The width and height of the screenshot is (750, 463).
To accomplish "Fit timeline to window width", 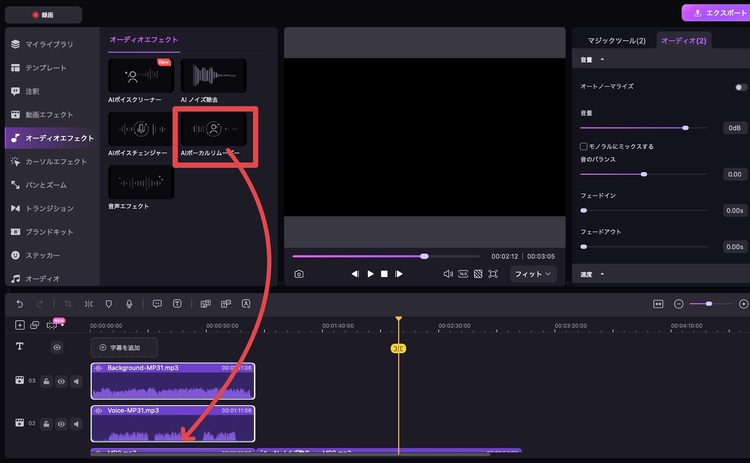I will (658, 304).
